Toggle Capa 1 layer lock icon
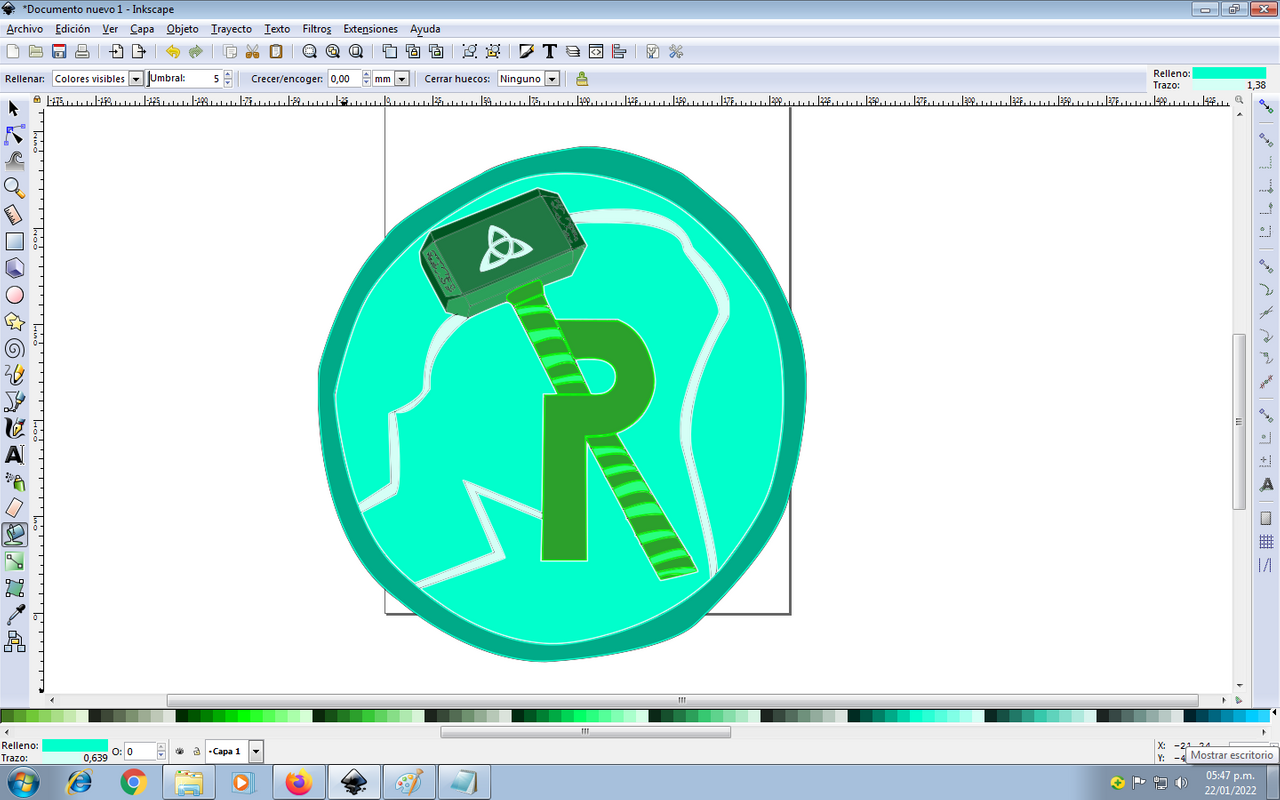This screenshot has height=800, width=1280. coord(196,751)
